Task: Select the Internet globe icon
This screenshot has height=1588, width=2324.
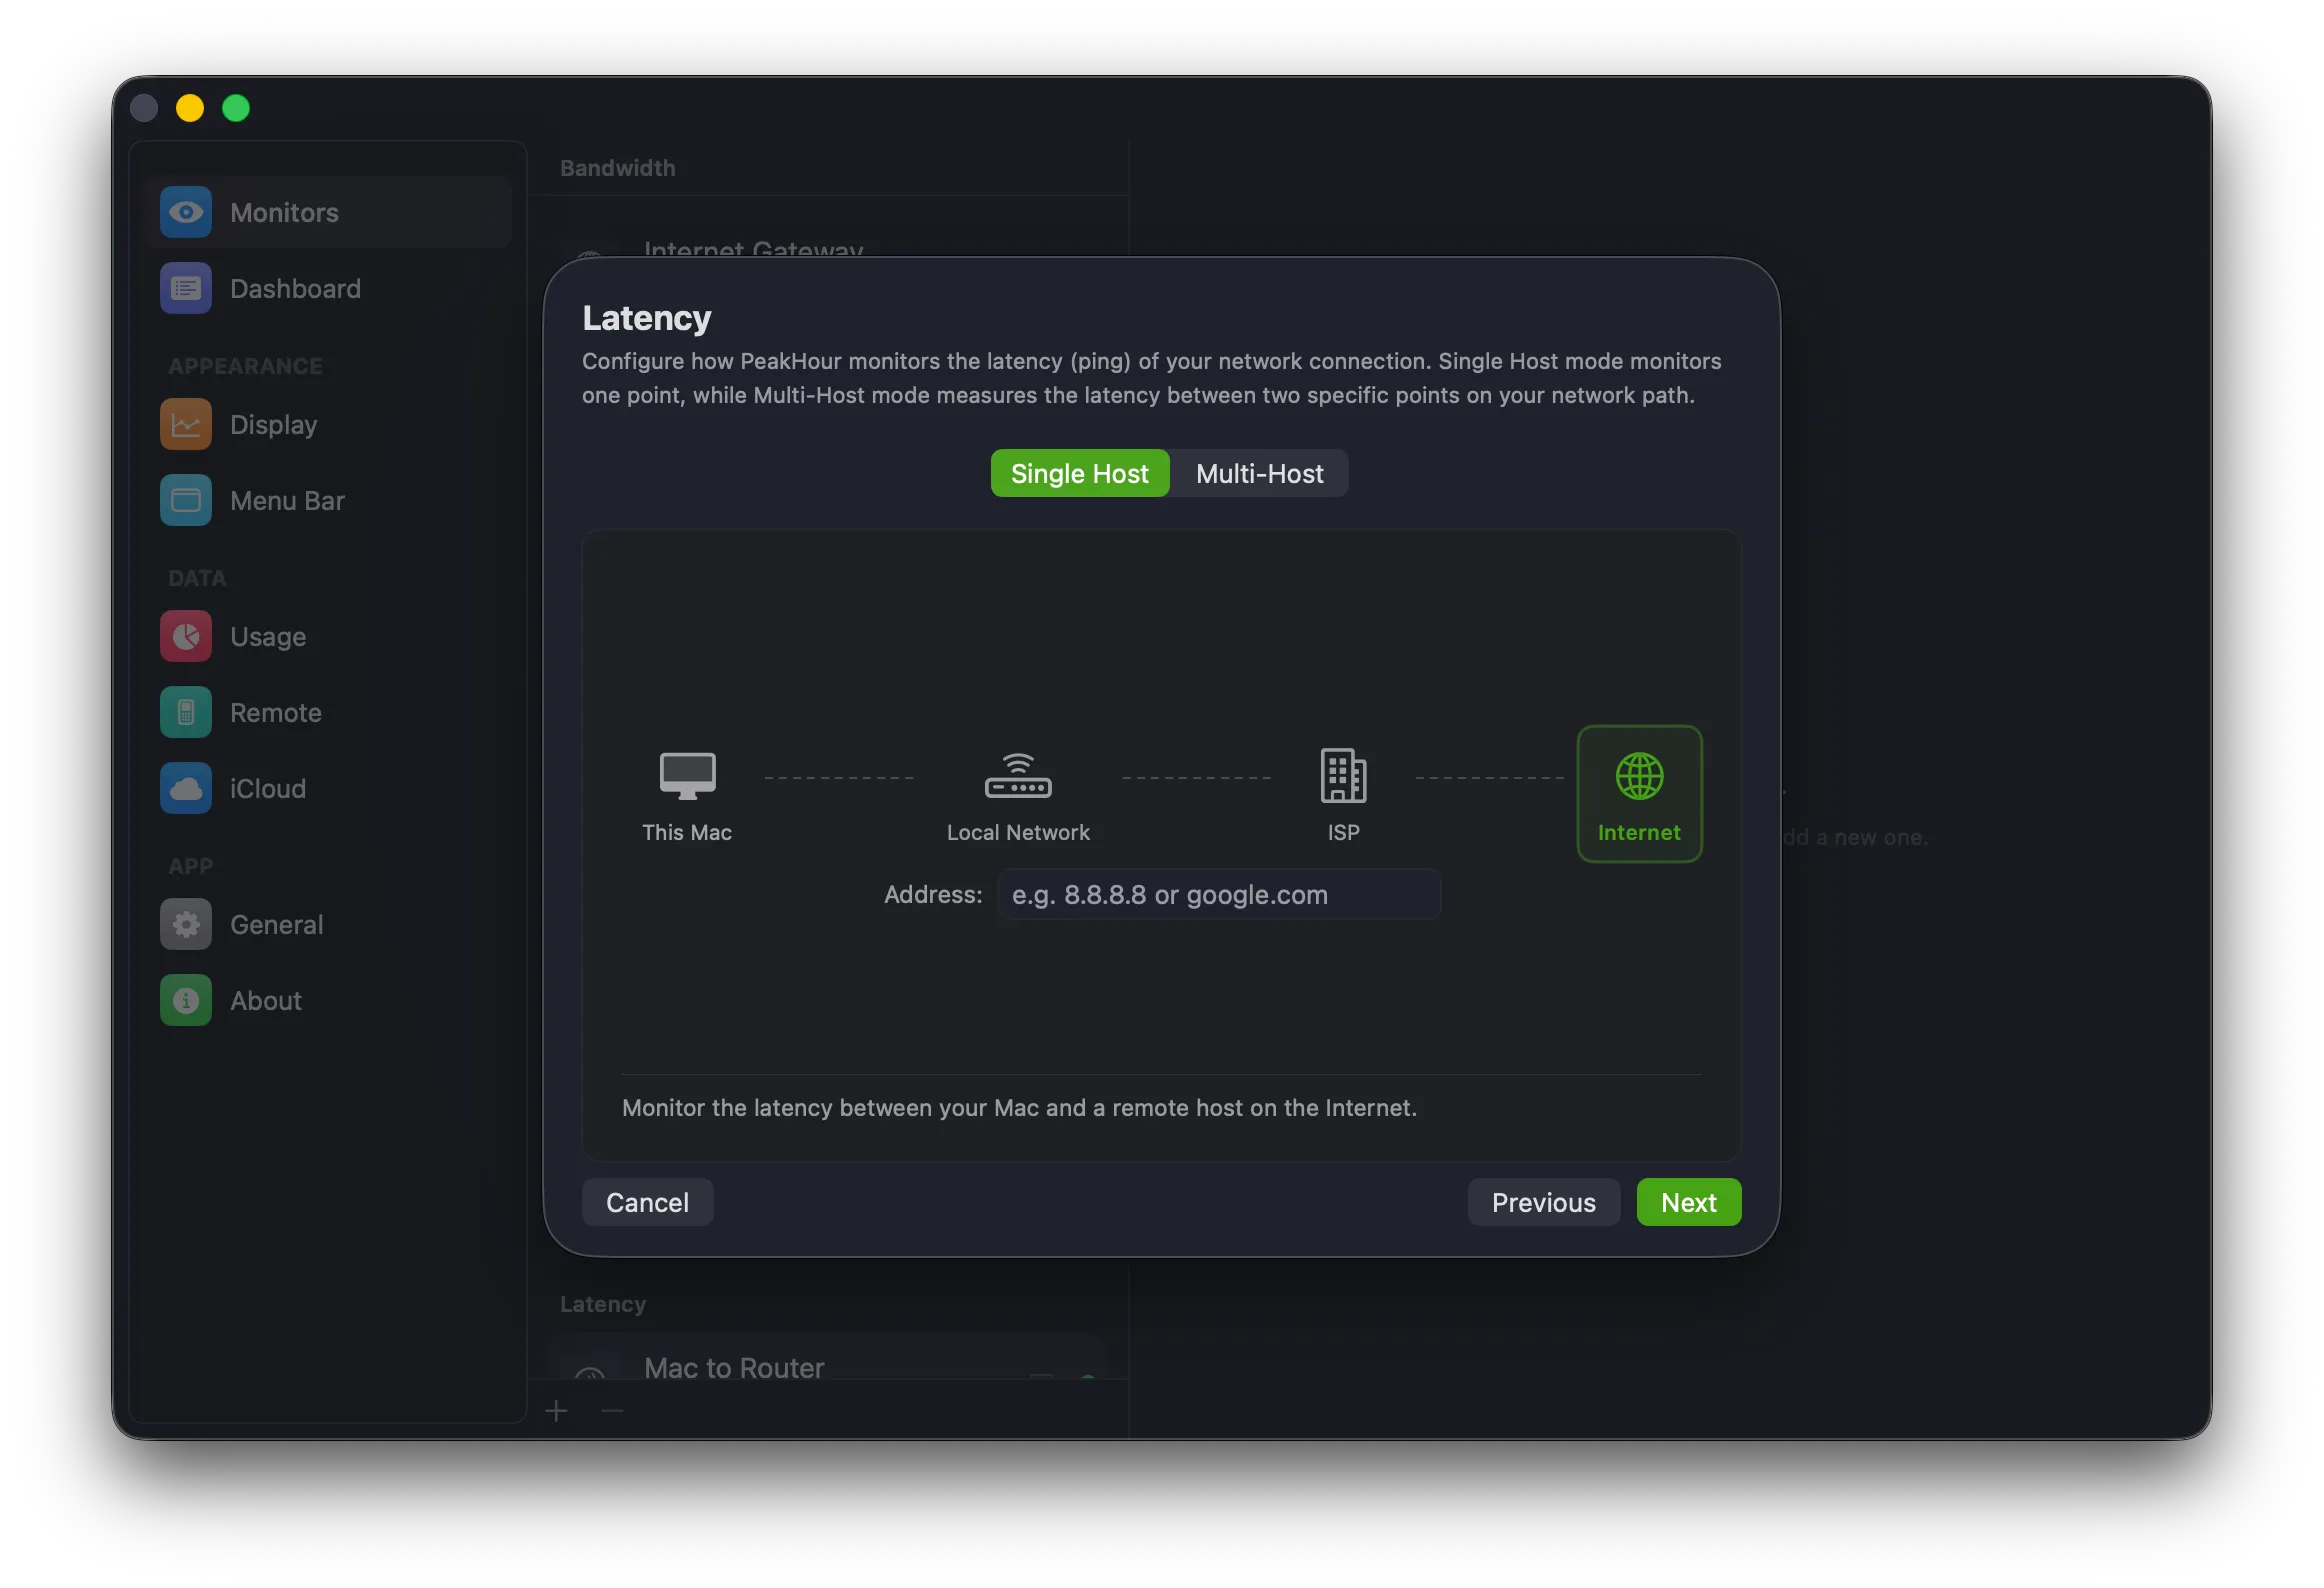Action: point(1639,776)
